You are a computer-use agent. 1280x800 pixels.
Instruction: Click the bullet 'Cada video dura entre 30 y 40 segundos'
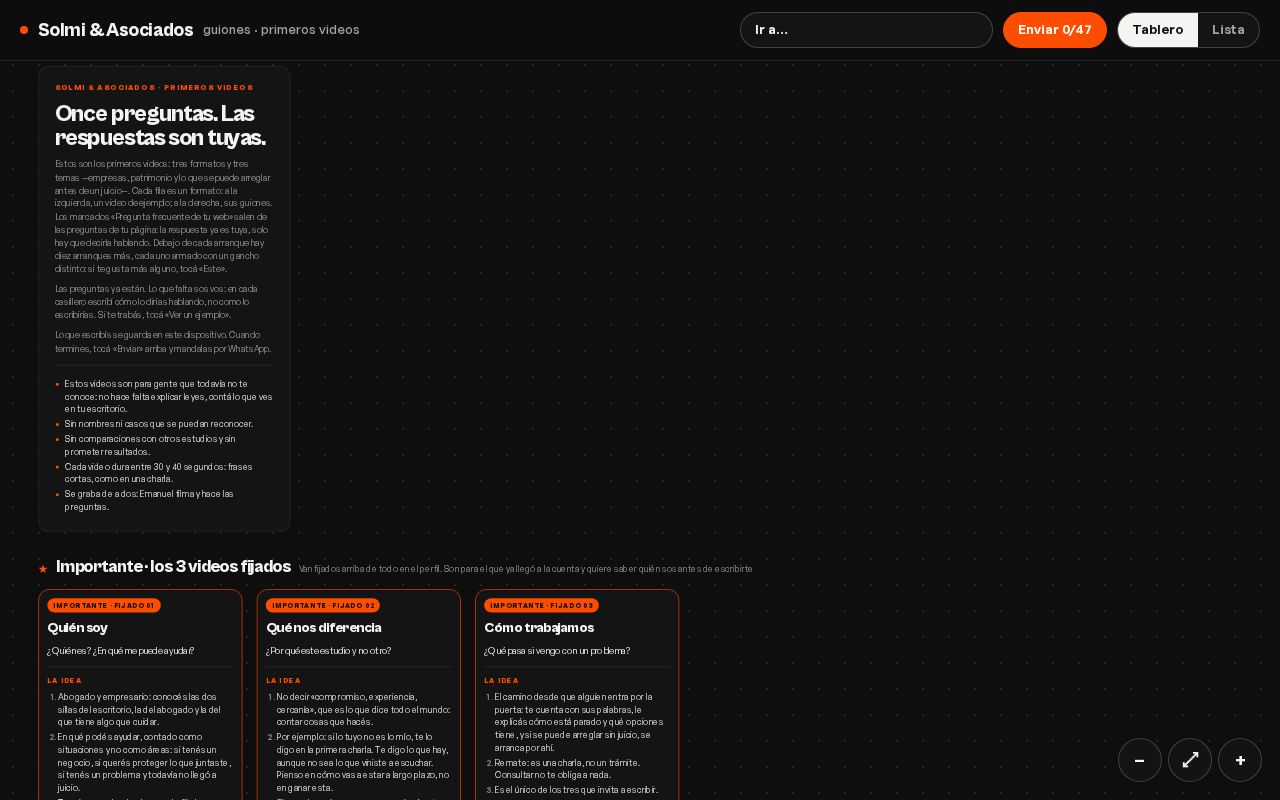(x=159, y=473)
